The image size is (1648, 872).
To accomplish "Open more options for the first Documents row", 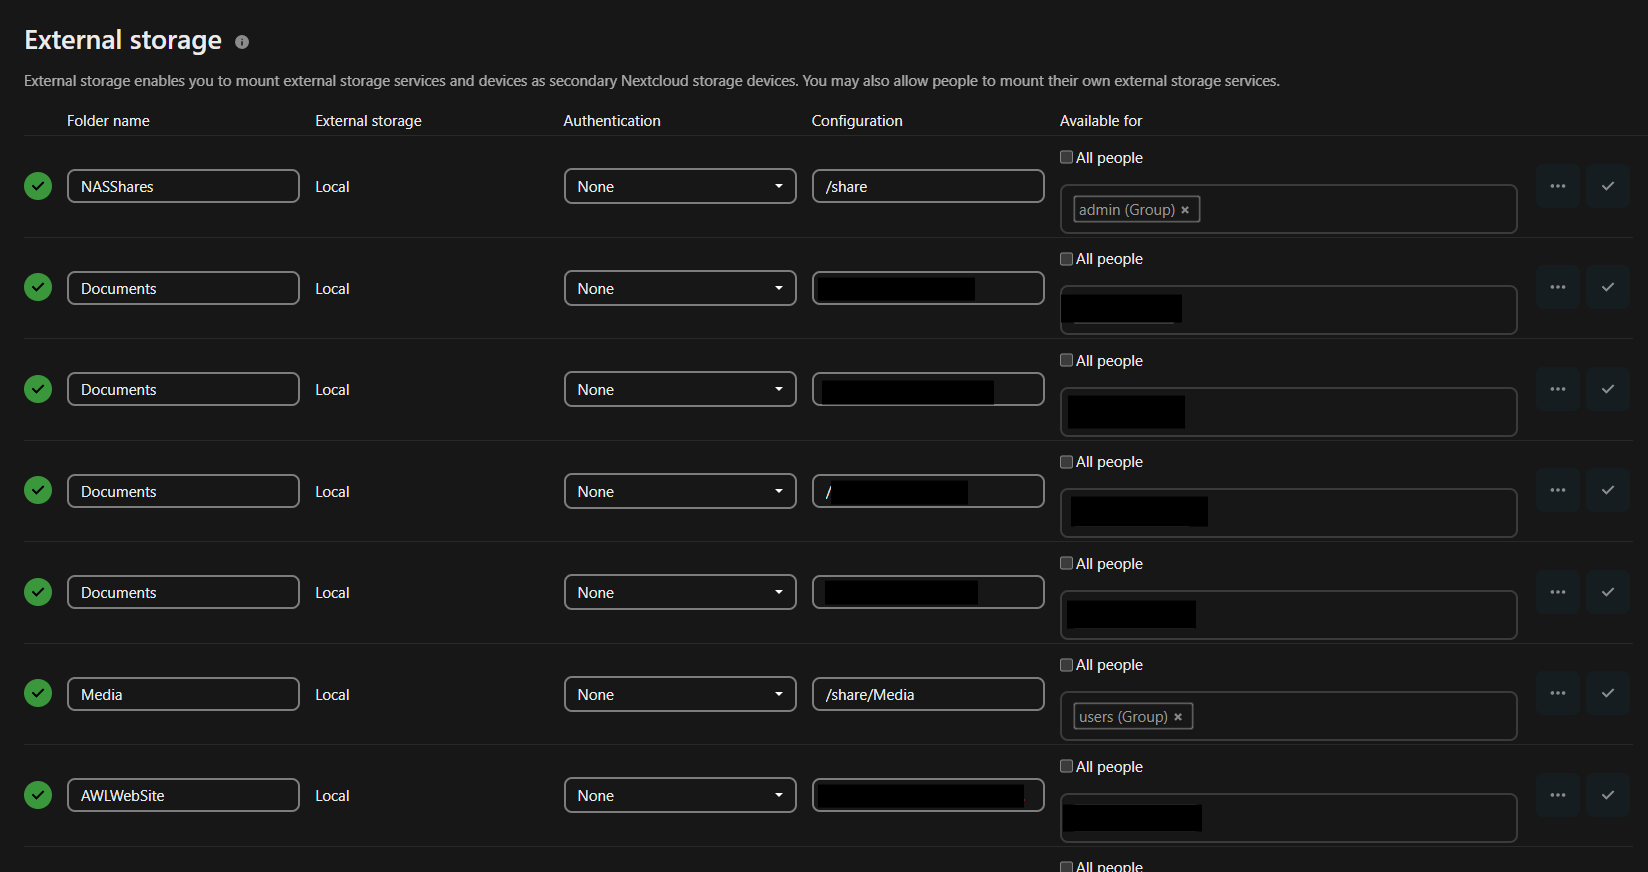I will tap(1558, 287).
